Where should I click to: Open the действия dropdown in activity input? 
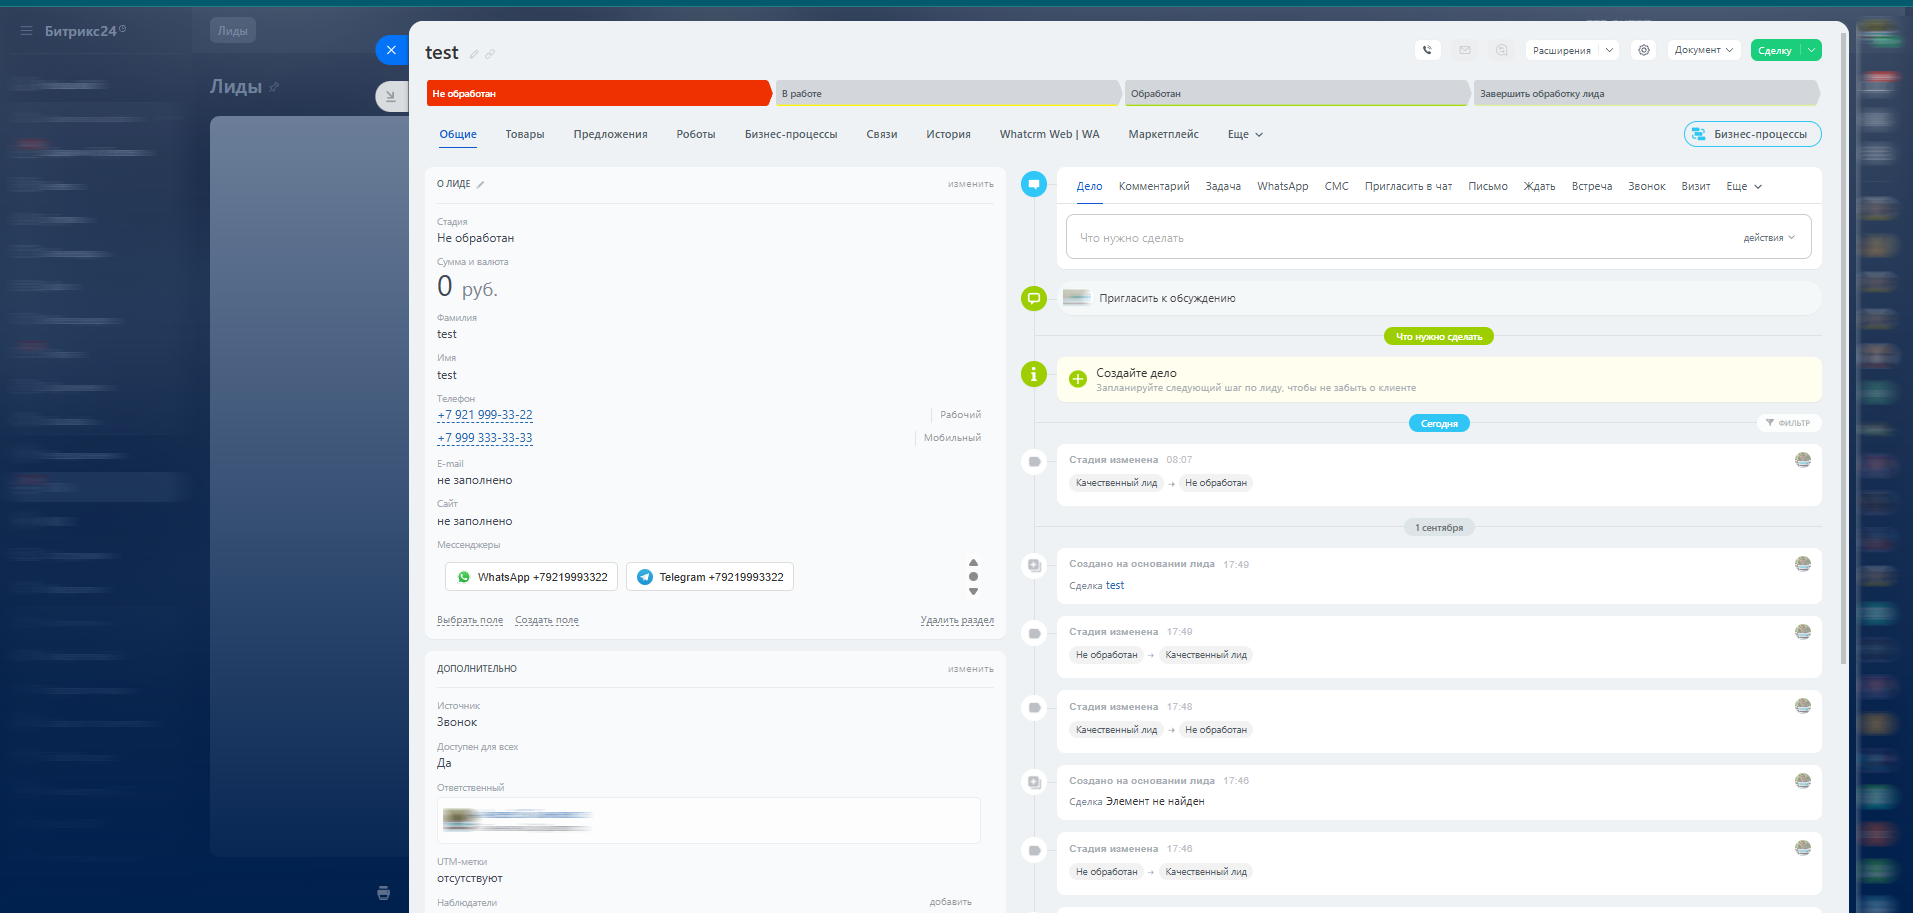[x=1768, y=238]
